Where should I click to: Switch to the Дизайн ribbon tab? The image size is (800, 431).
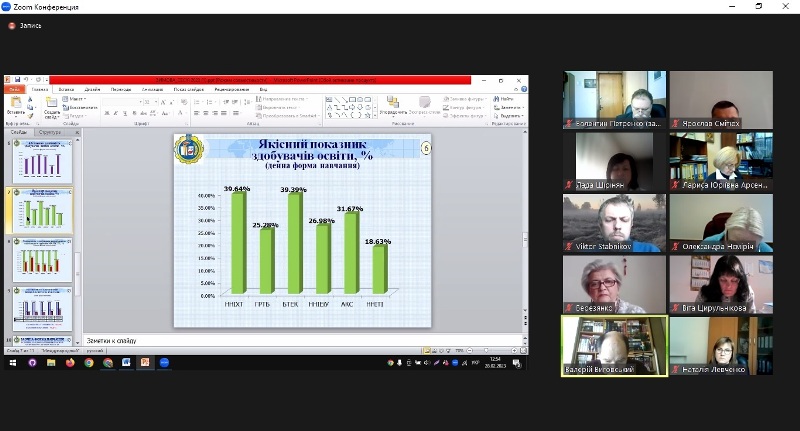tap(92, 89)
